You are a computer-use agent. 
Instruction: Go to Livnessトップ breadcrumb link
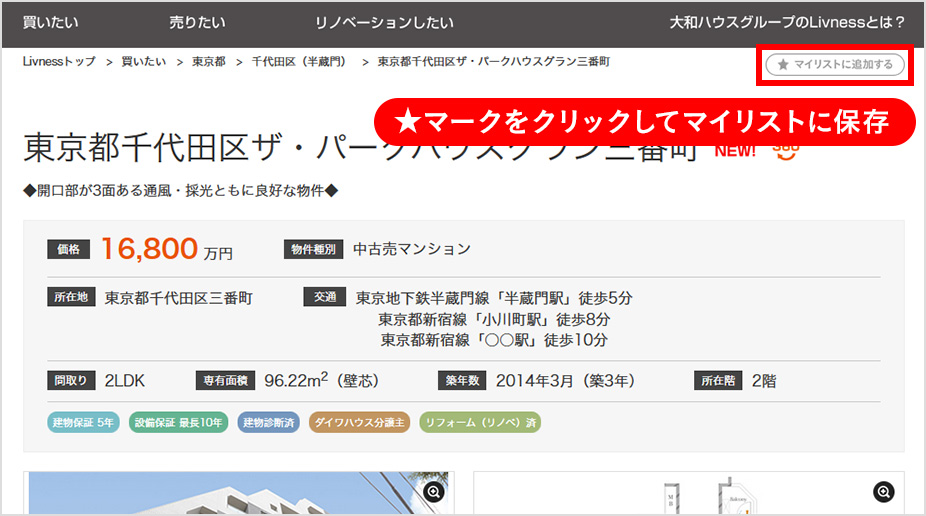[x=59, y=61]
